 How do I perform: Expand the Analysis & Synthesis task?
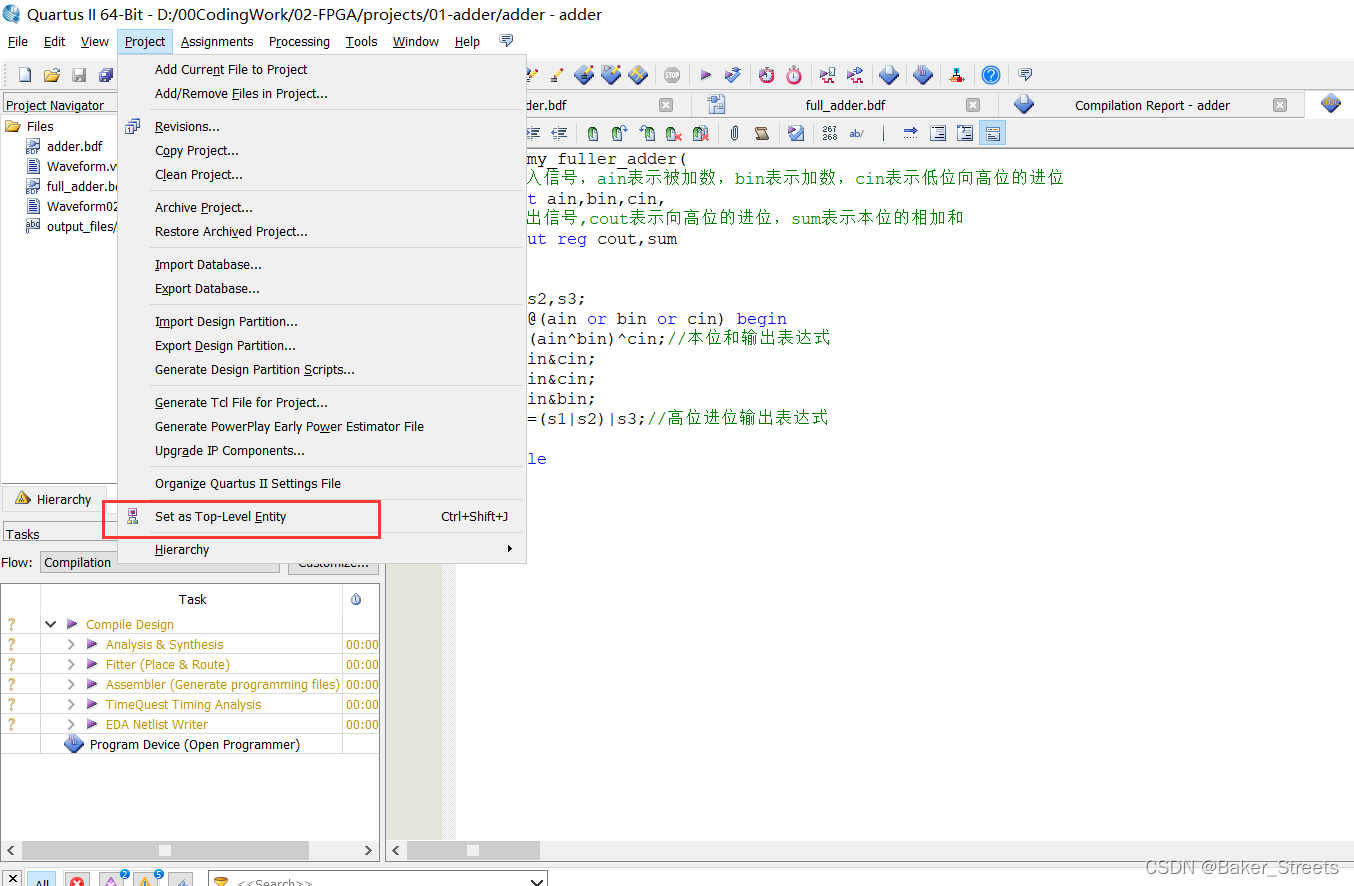tap(71, 644)
